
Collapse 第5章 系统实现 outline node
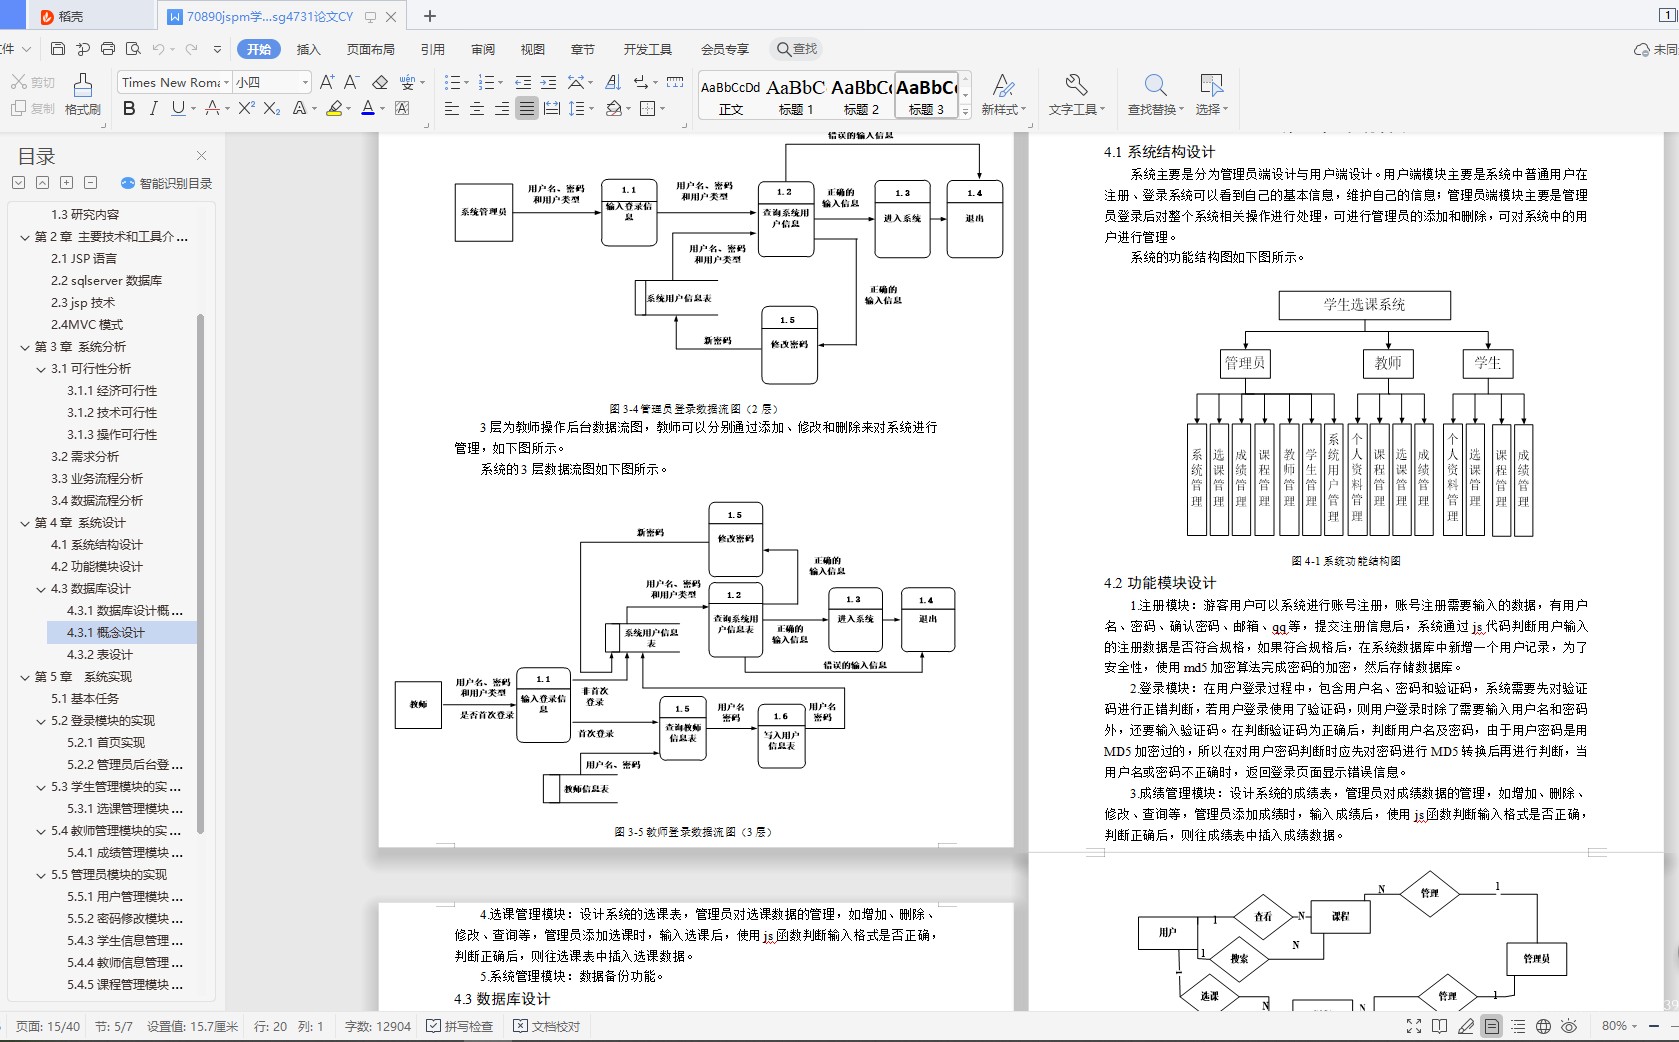pos(26,677)
